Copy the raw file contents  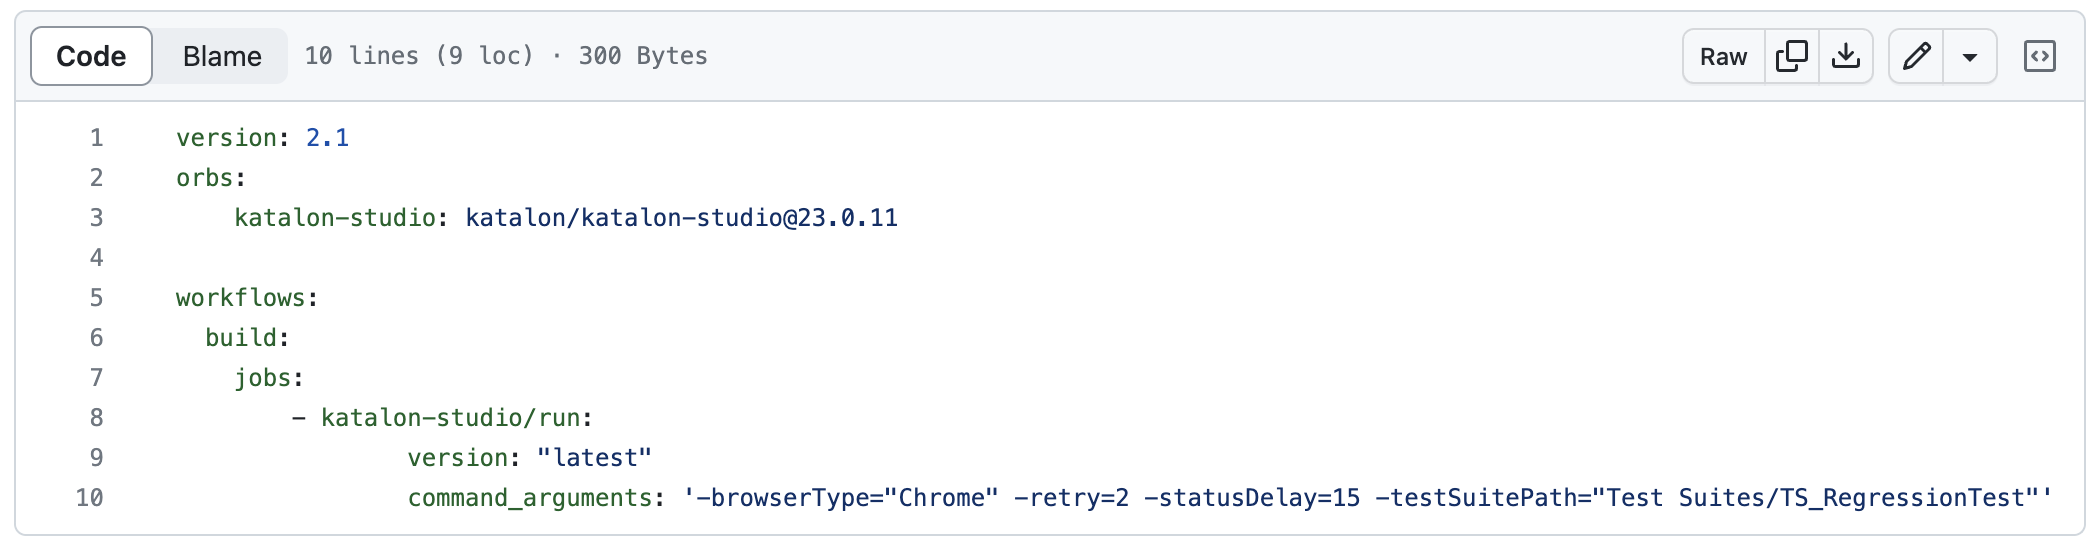coord(1791,56)
